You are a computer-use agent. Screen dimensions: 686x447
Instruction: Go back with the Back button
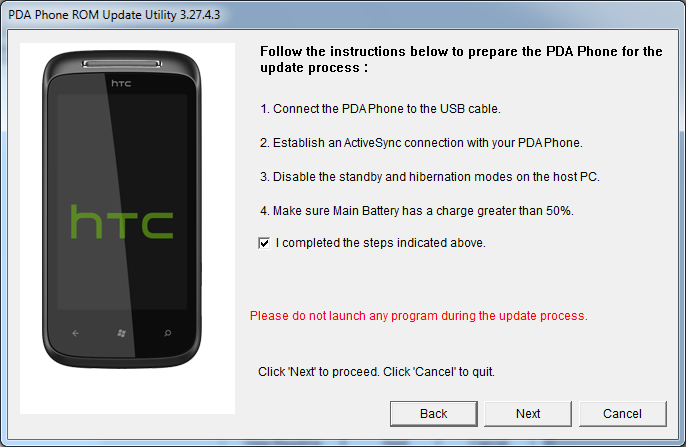[x=434, y=414]
